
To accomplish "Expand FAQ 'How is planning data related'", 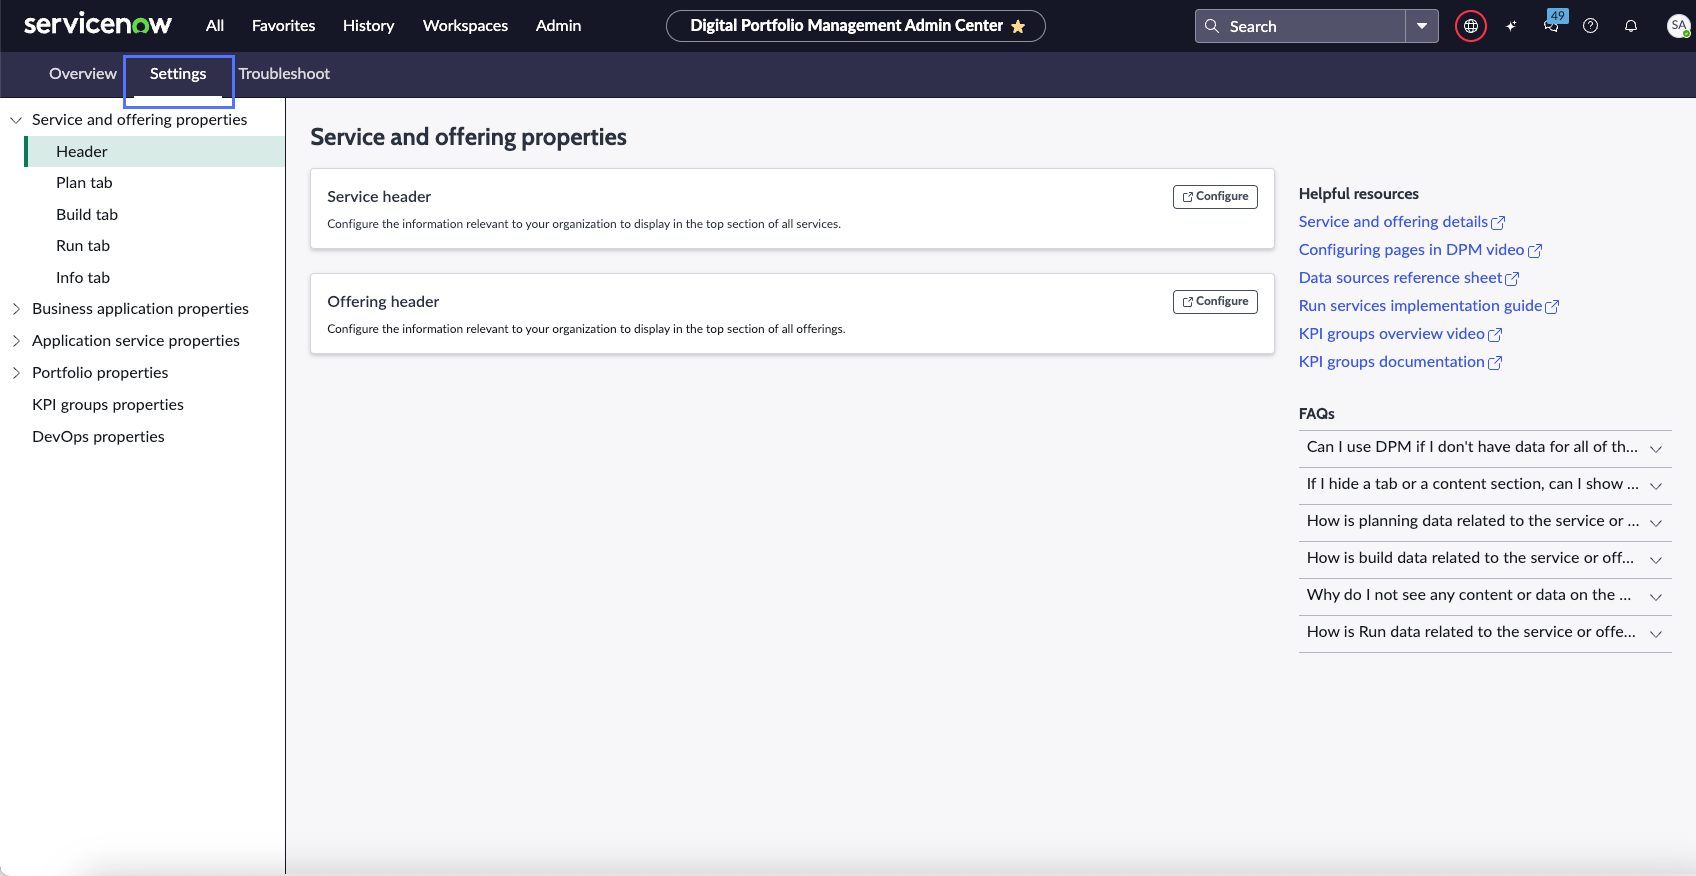I will tap(1485, 522).
